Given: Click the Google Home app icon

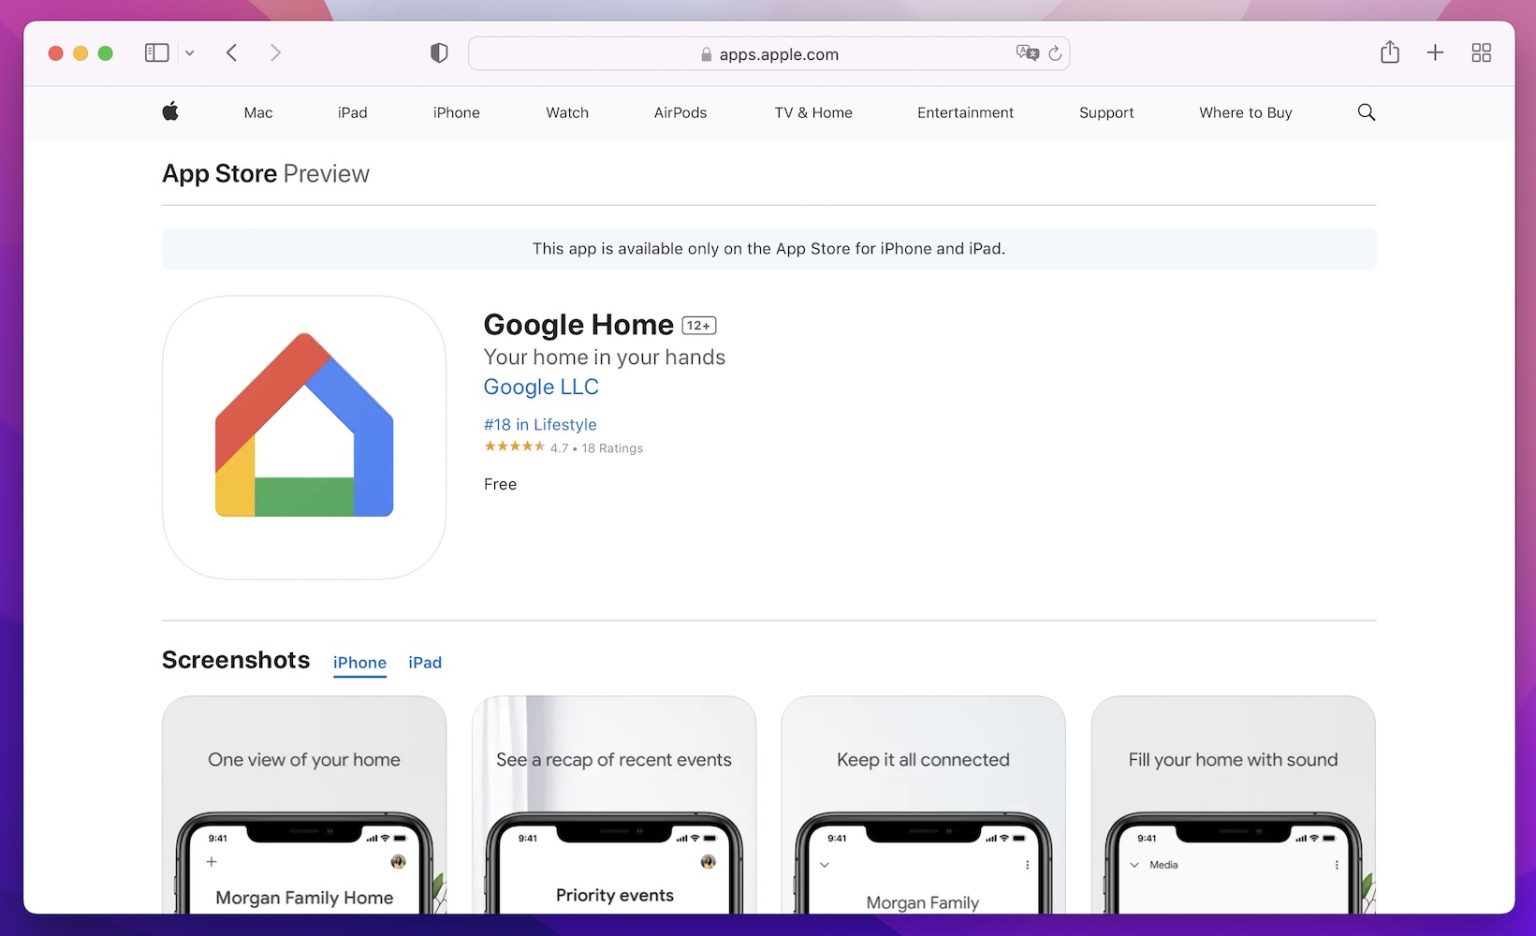Looking at the screenshot, I should [304, 437].
